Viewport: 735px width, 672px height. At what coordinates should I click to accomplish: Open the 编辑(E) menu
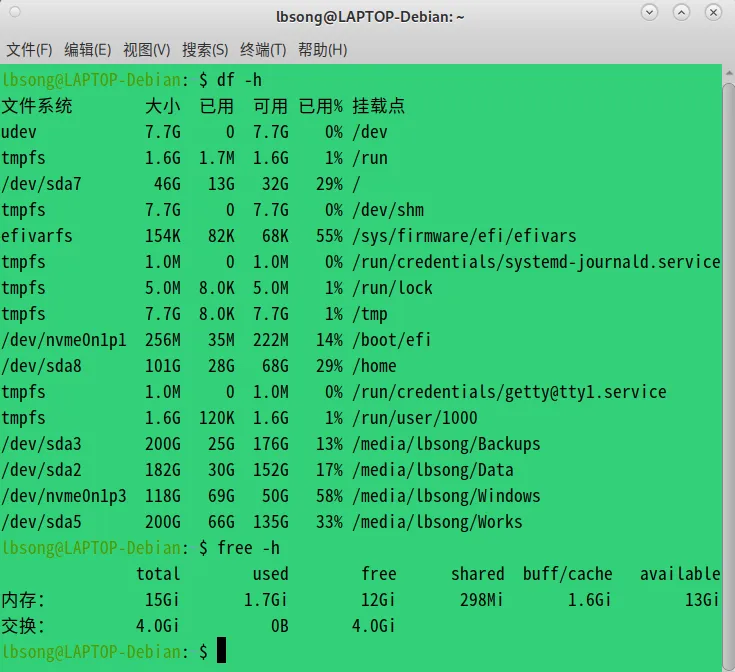(88, 50)
